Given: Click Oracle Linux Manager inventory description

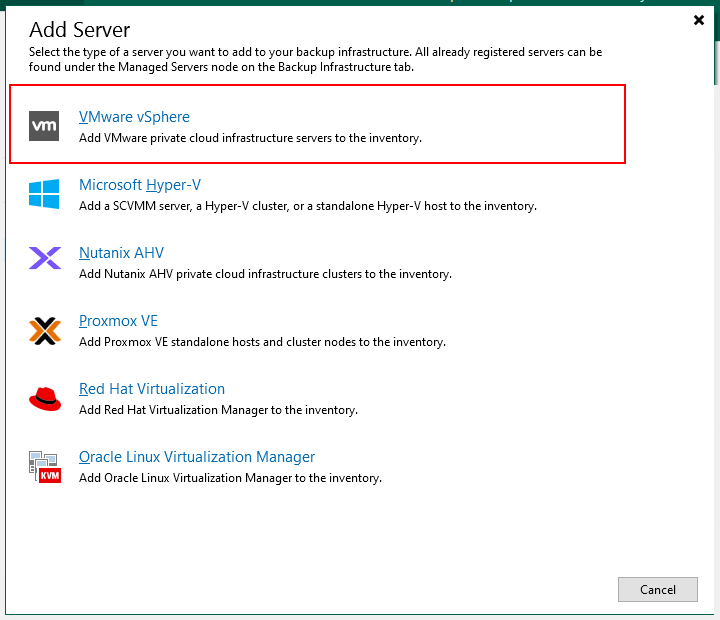Looking at the screenshot, I should (230, 478).
